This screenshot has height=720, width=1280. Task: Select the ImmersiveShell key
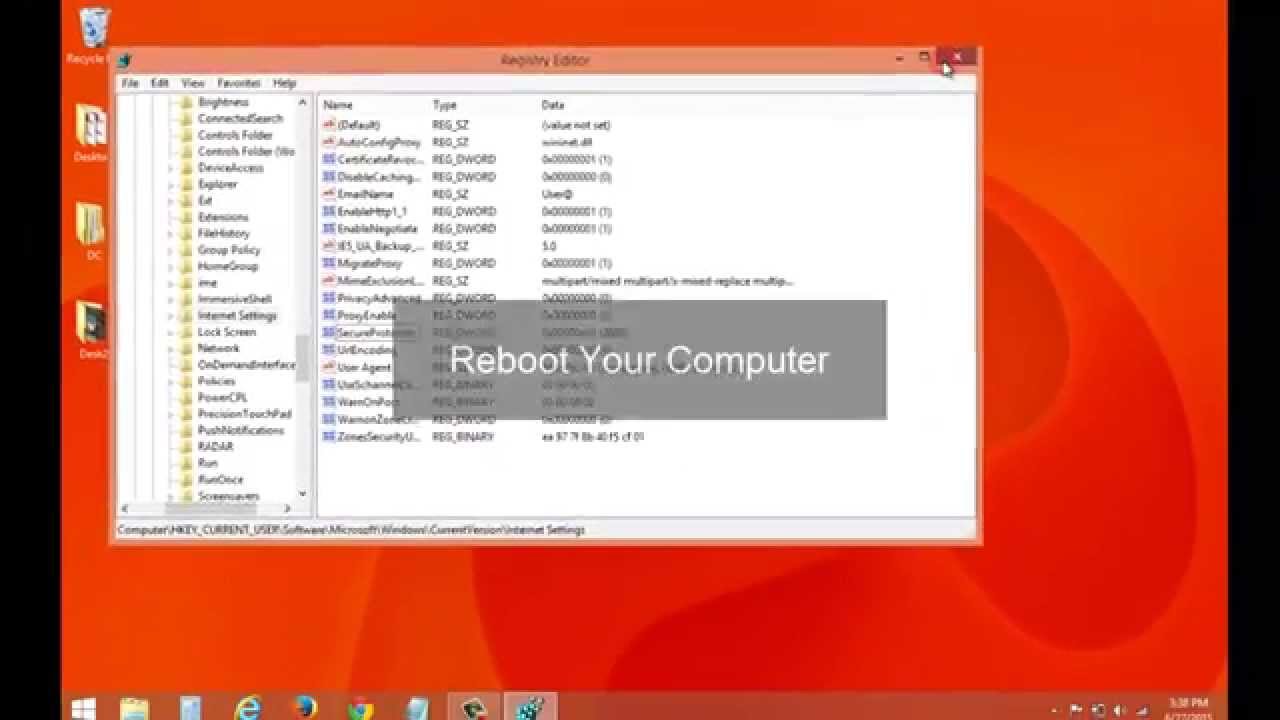[x=234, y=299]
